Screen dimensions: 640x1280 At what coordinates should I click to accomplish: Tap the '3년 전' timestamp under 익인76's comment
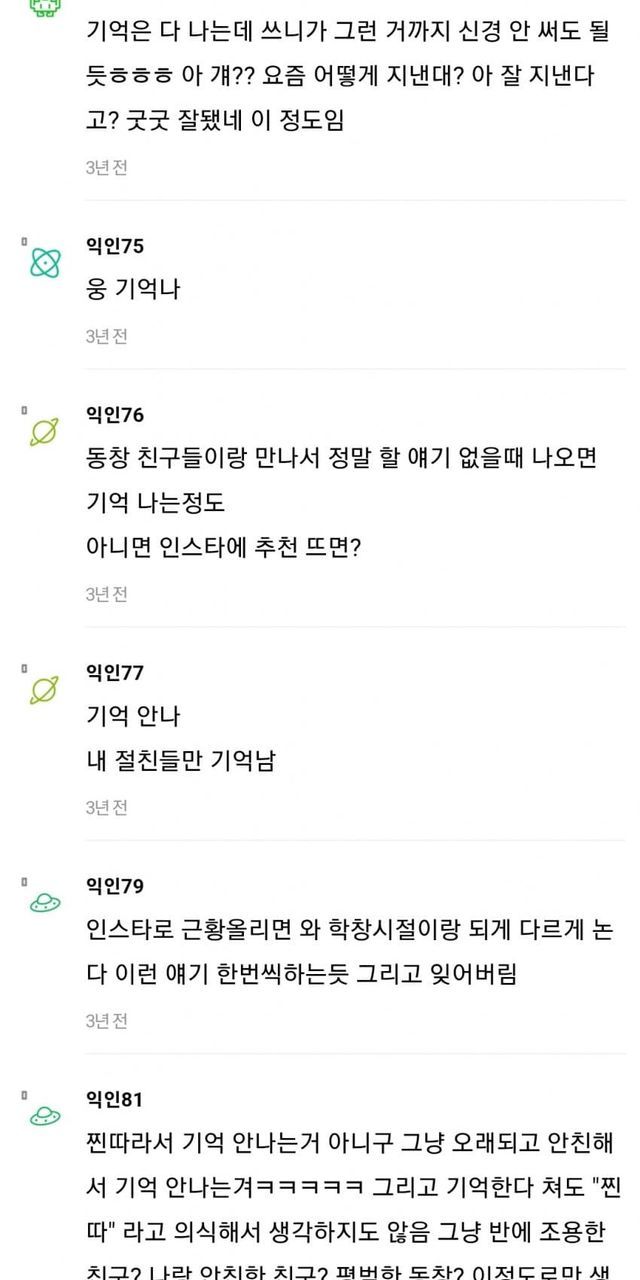(106, 594)
